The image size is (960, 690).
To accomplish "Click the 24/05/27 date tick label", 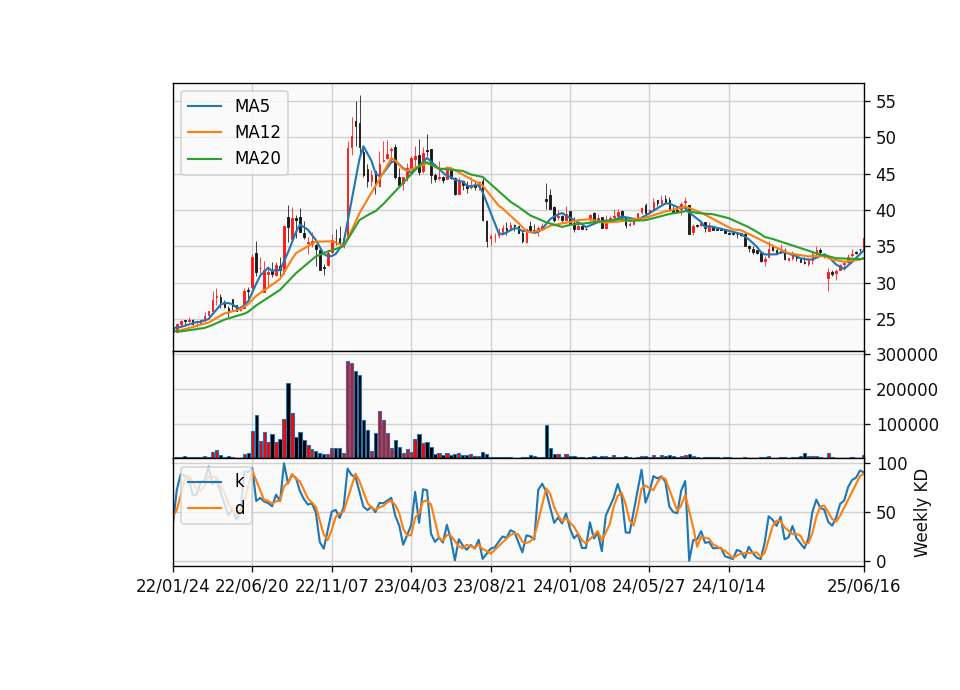I will (649, 586).
